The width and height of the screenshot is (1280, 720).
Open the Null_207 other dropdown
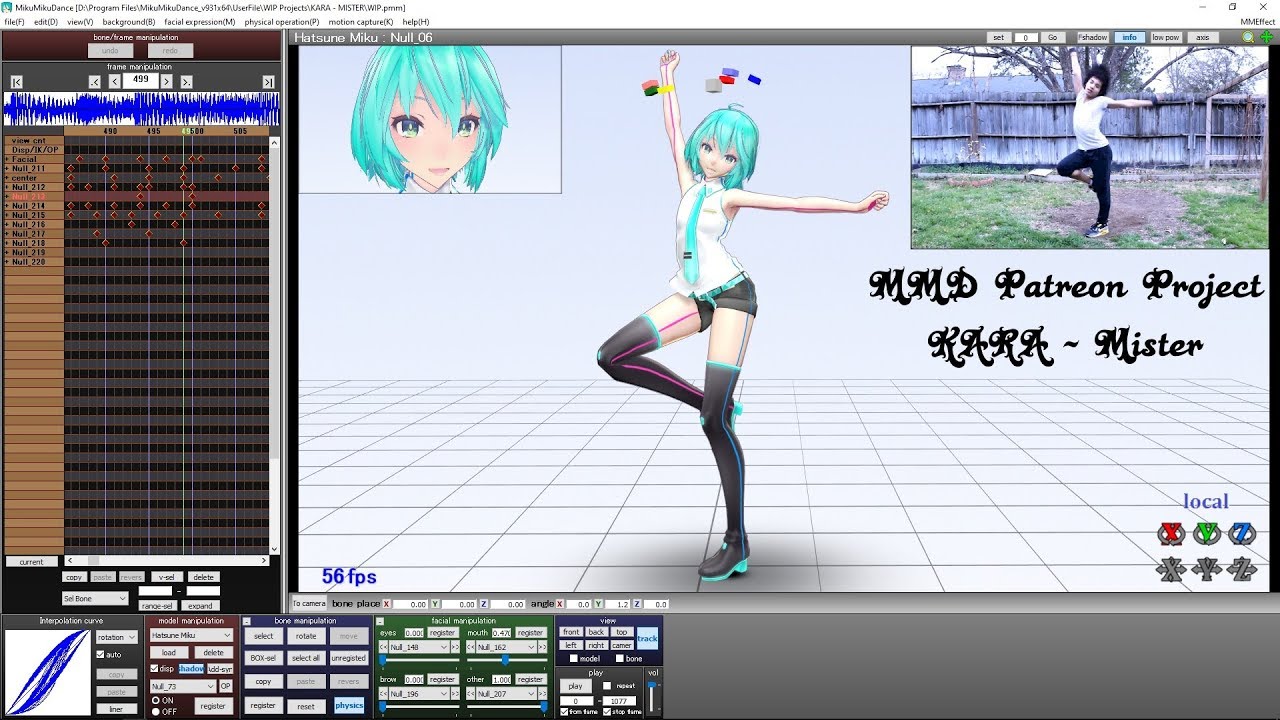506,693
